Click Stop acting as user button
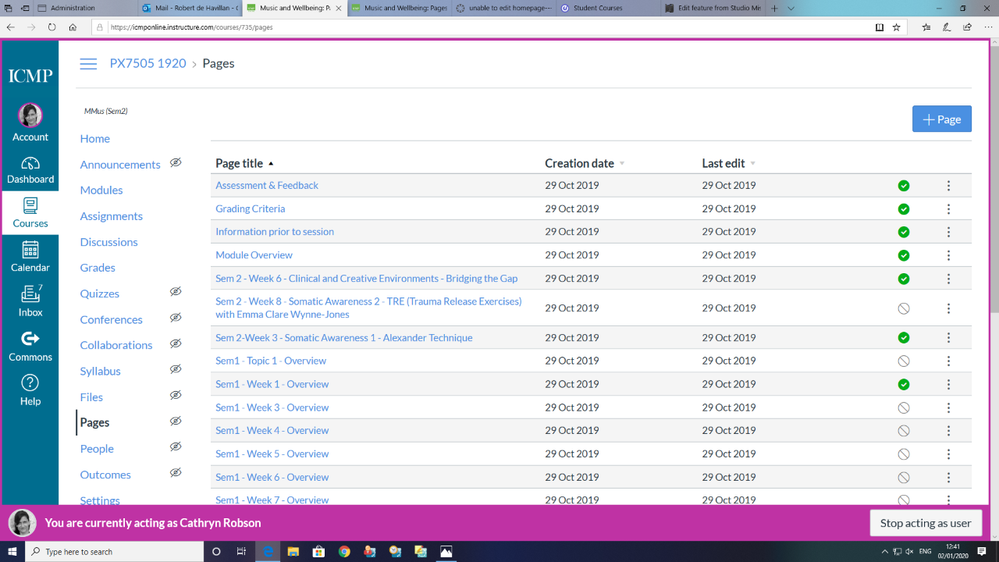Screen dimensions: 999x562 click(925, 523)
